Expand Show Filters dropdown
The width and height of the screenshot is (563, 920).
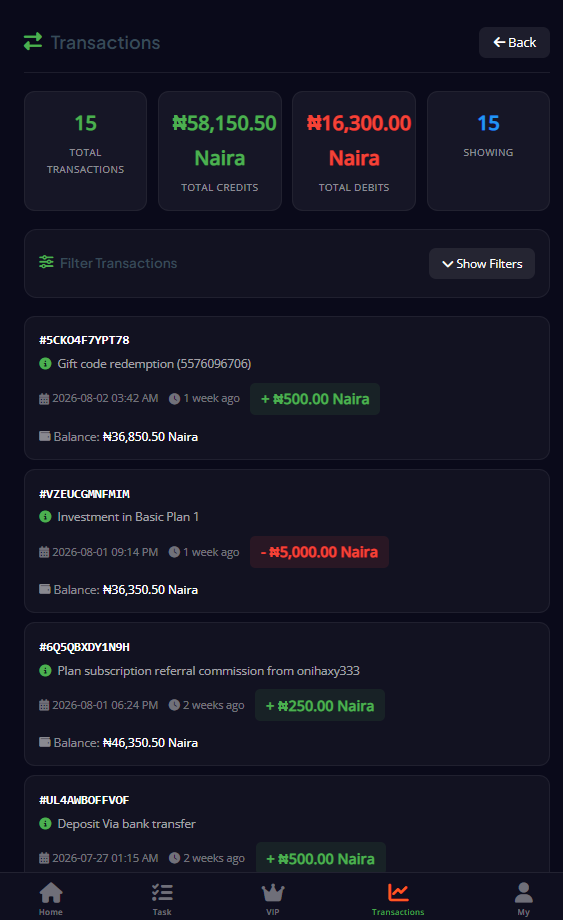click(x=481, y=263)
